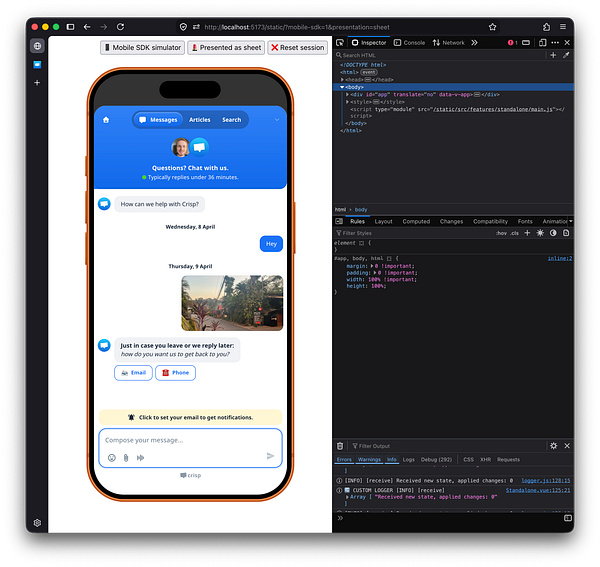Expand the style element node
Image resolution: width=600 pixels, height=567 pixels.
(x=347, y=102)
